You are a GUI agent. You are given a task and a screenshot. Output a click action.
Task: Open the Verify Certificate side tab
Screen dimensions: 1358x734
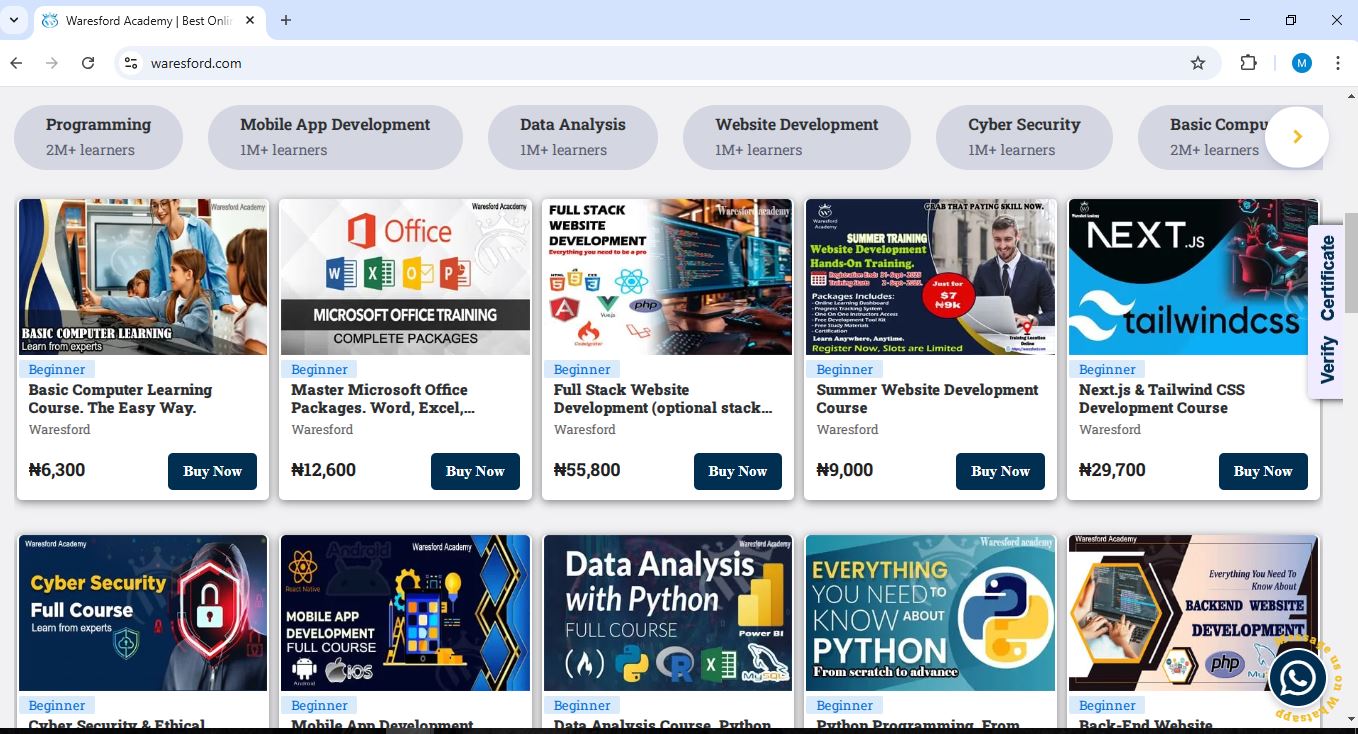coord(1327,310)
